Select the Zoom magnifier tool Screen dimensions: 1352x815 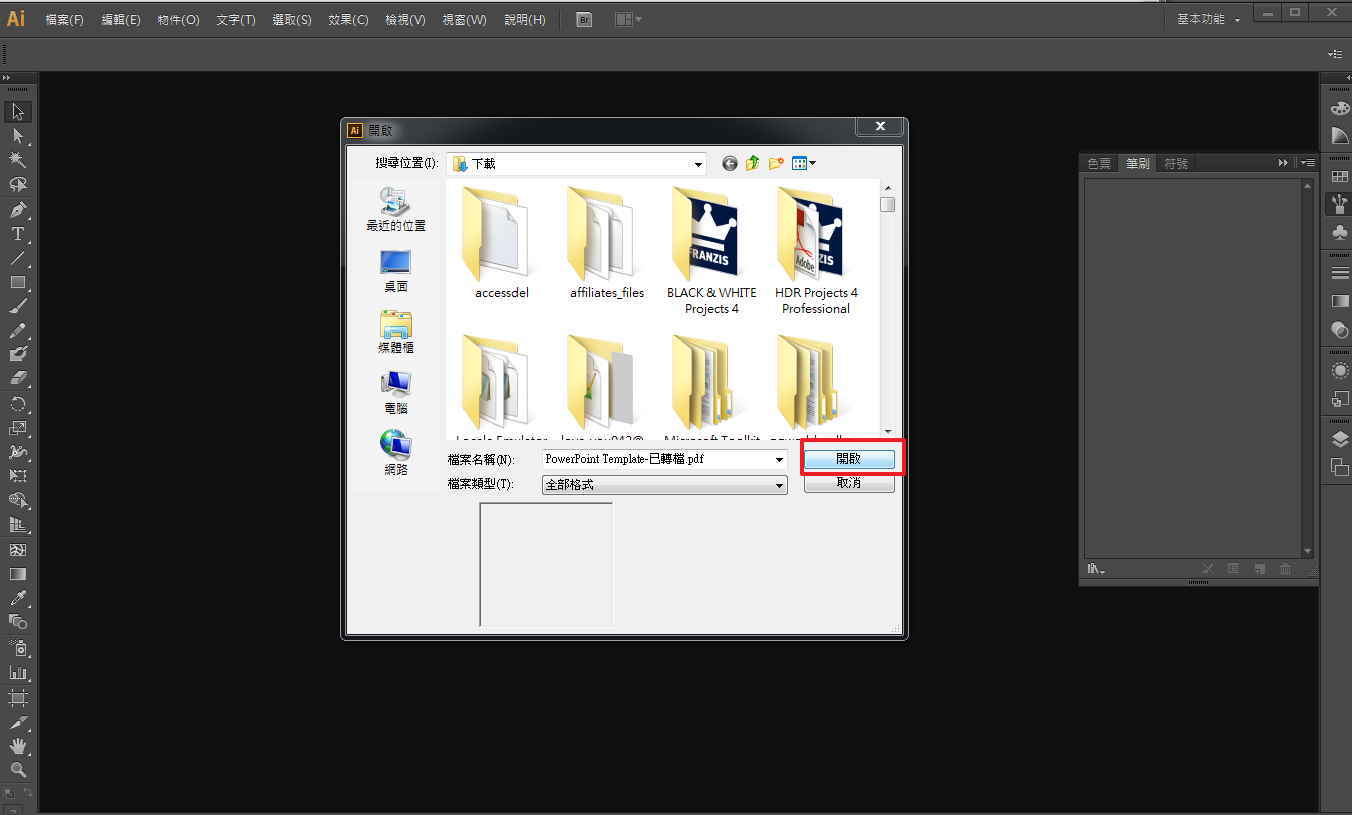click(x=18, y=770)
